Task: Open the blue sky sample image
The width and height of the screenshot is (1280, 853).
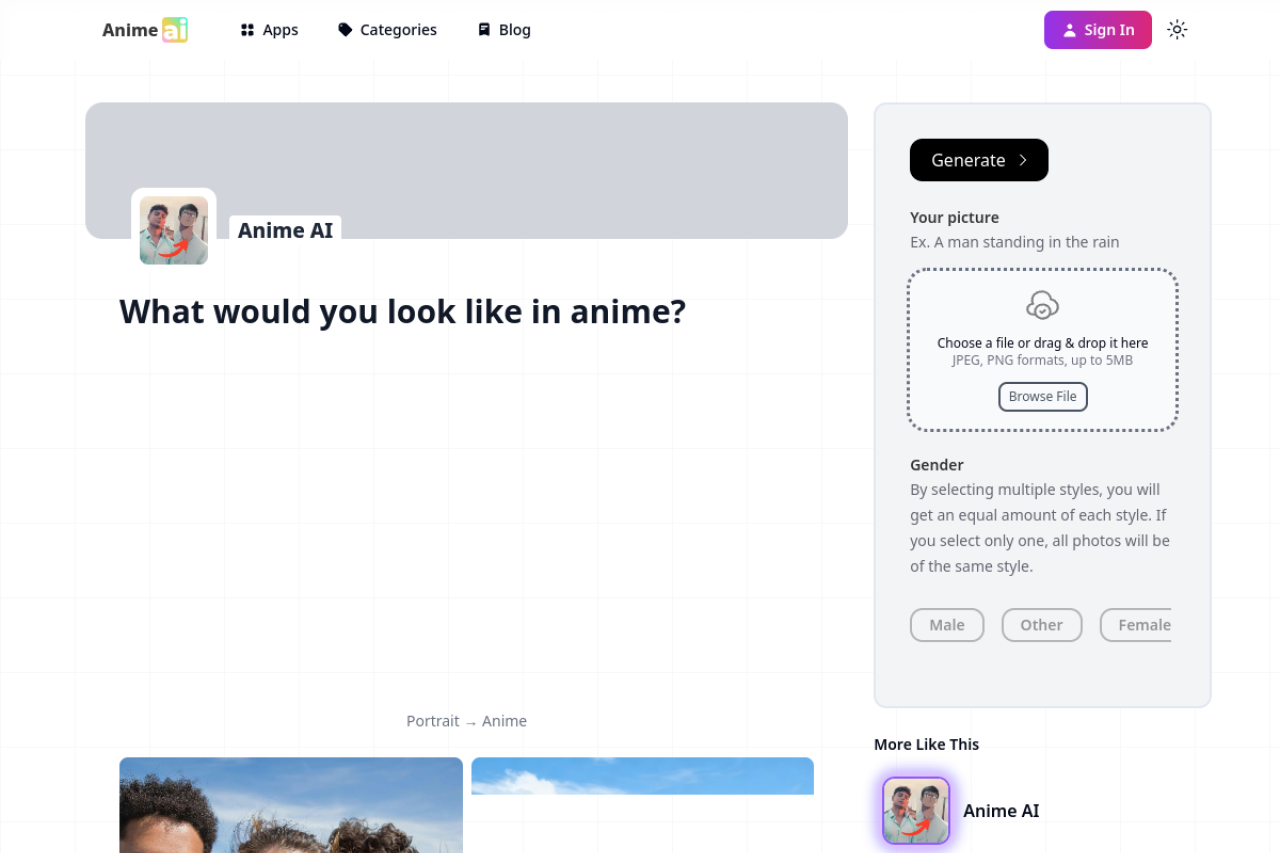Action: (642, 776)
